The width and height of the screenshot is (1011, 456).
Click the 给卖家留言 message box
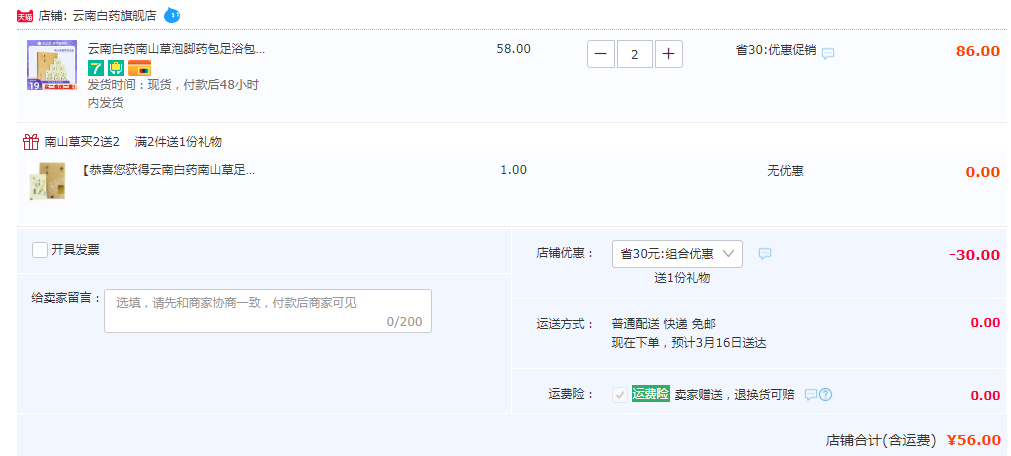pos(268,311)
